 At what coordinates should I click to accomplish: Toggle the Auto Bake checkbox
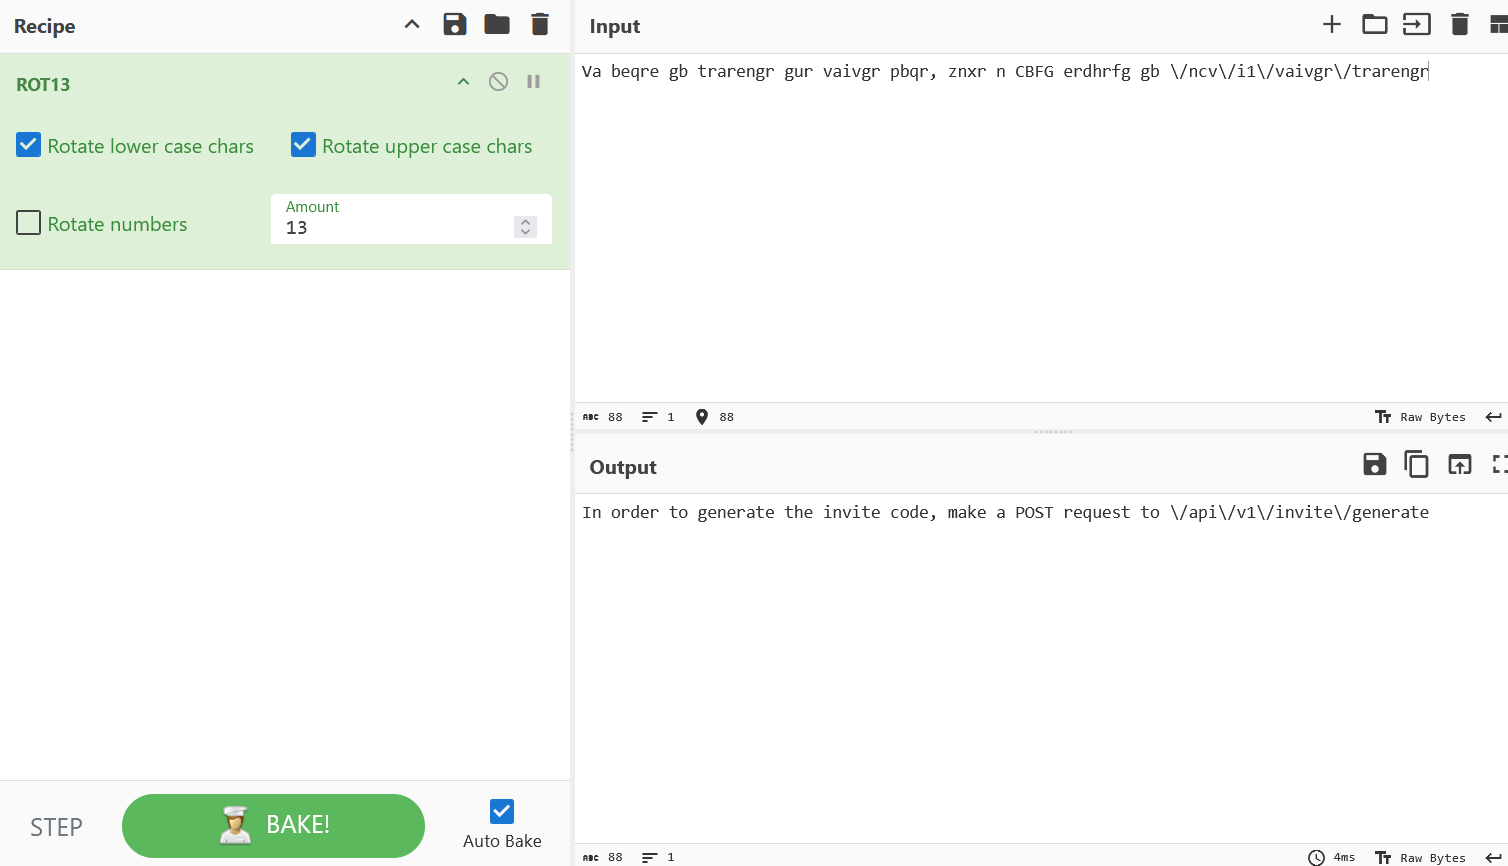point(502,811)
